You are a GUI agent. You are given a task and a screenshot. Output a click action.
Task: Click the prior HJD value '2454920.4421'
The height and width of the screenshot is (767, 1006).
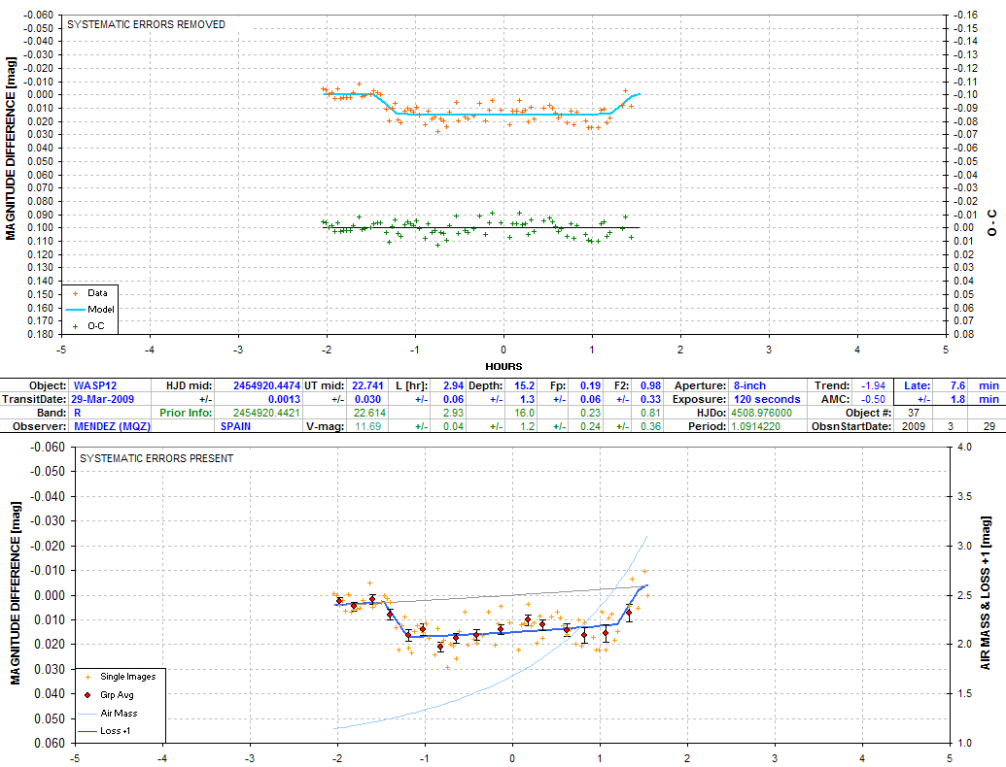pos(266,413)
